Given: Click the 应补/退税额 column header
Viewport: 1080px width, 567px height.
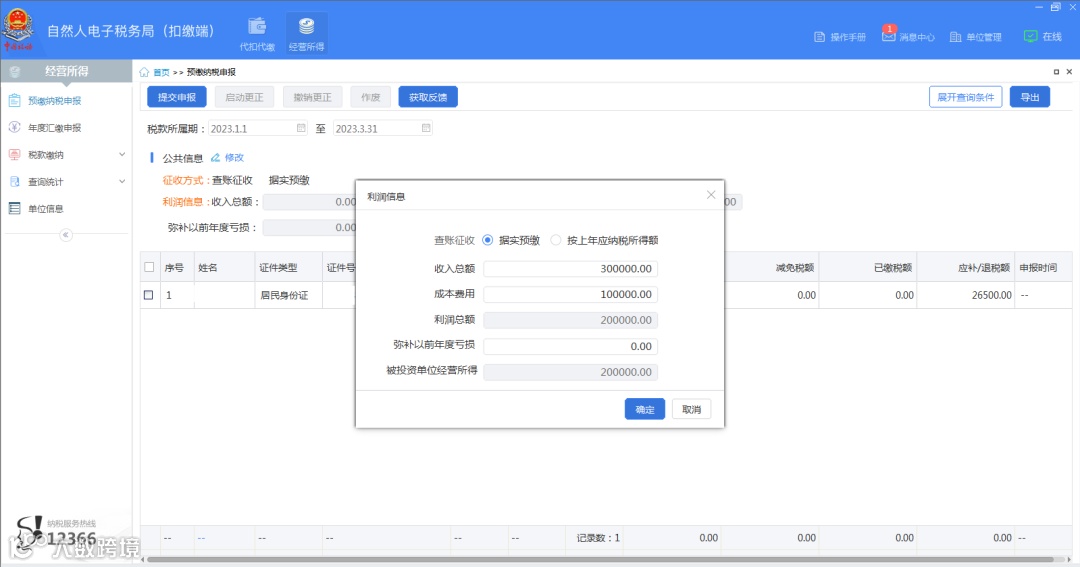Looking at the screenshot, I should tap(966, 267).
